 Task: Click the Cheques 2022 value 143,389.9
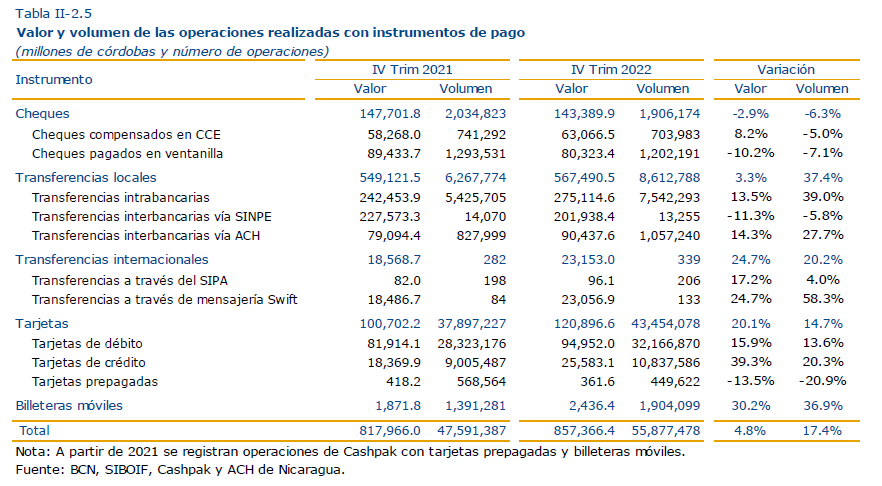584,114
